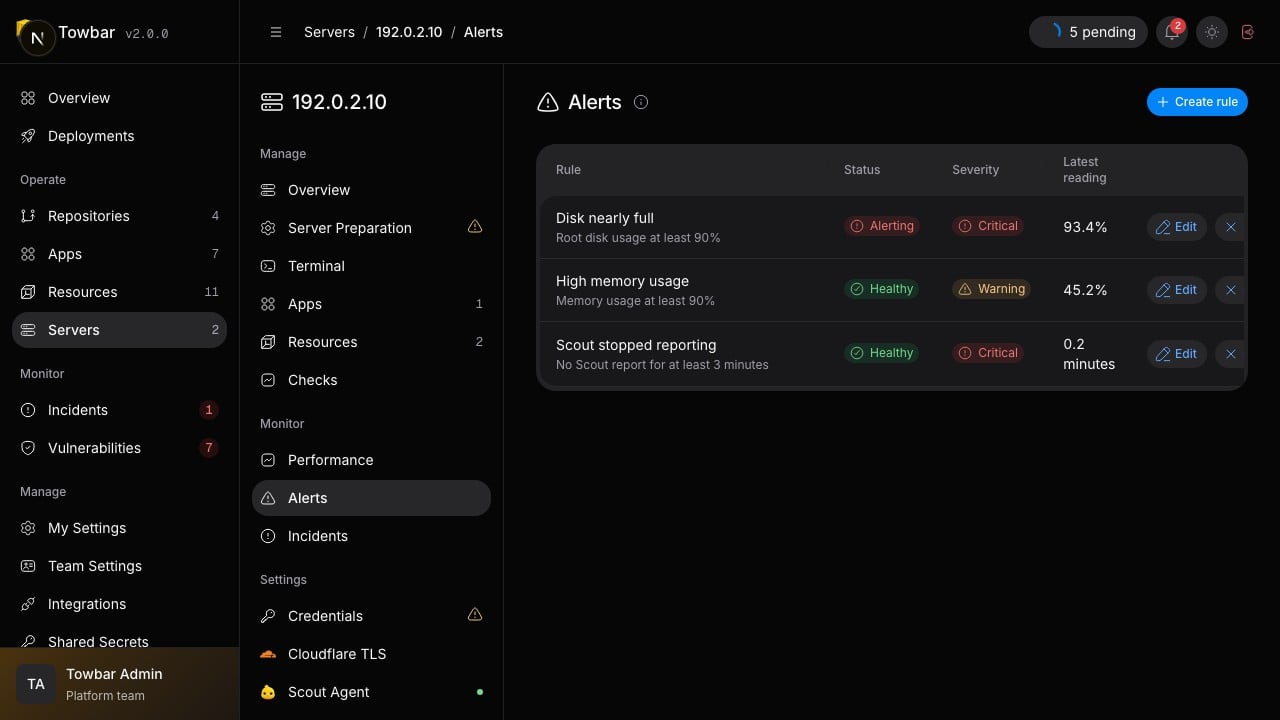Open the server Overview page
Screen dimensions: 1280x720
[371, 190]
